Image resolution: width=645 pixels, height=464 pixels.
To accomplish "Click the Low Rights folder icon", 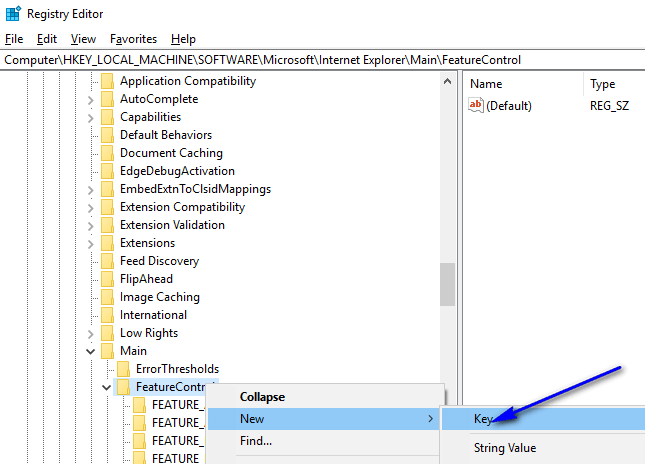I will pyautogui.click(x=107, y=333).
